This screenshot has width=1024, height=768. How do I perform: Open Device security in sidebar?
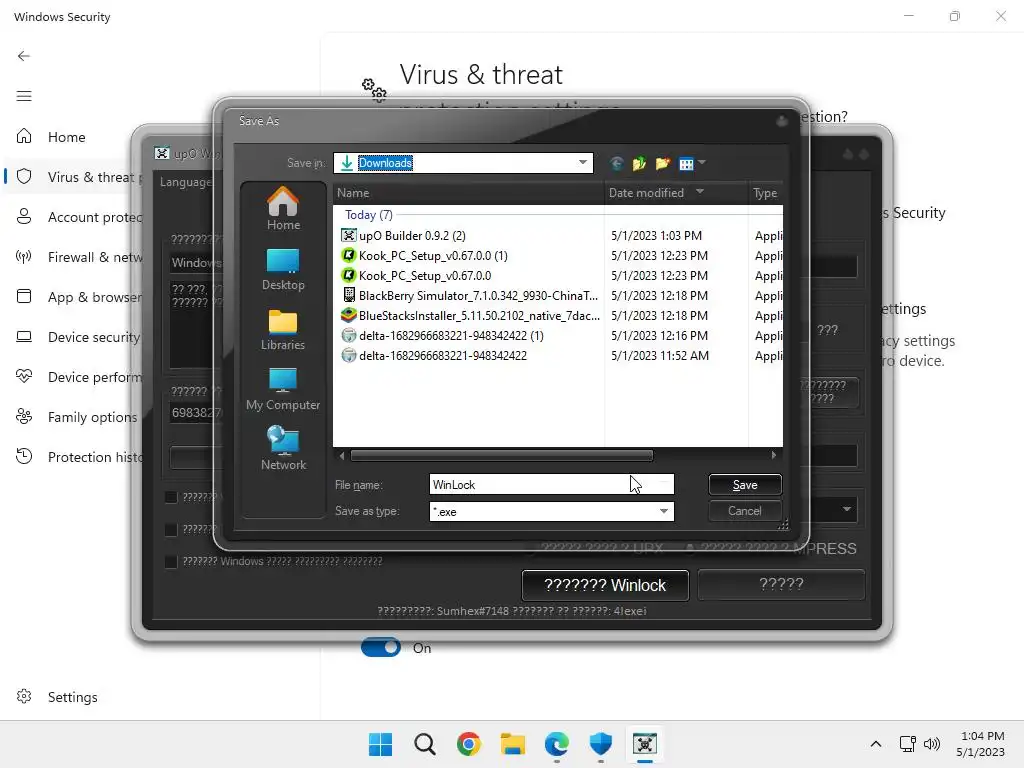click(72, 336)
